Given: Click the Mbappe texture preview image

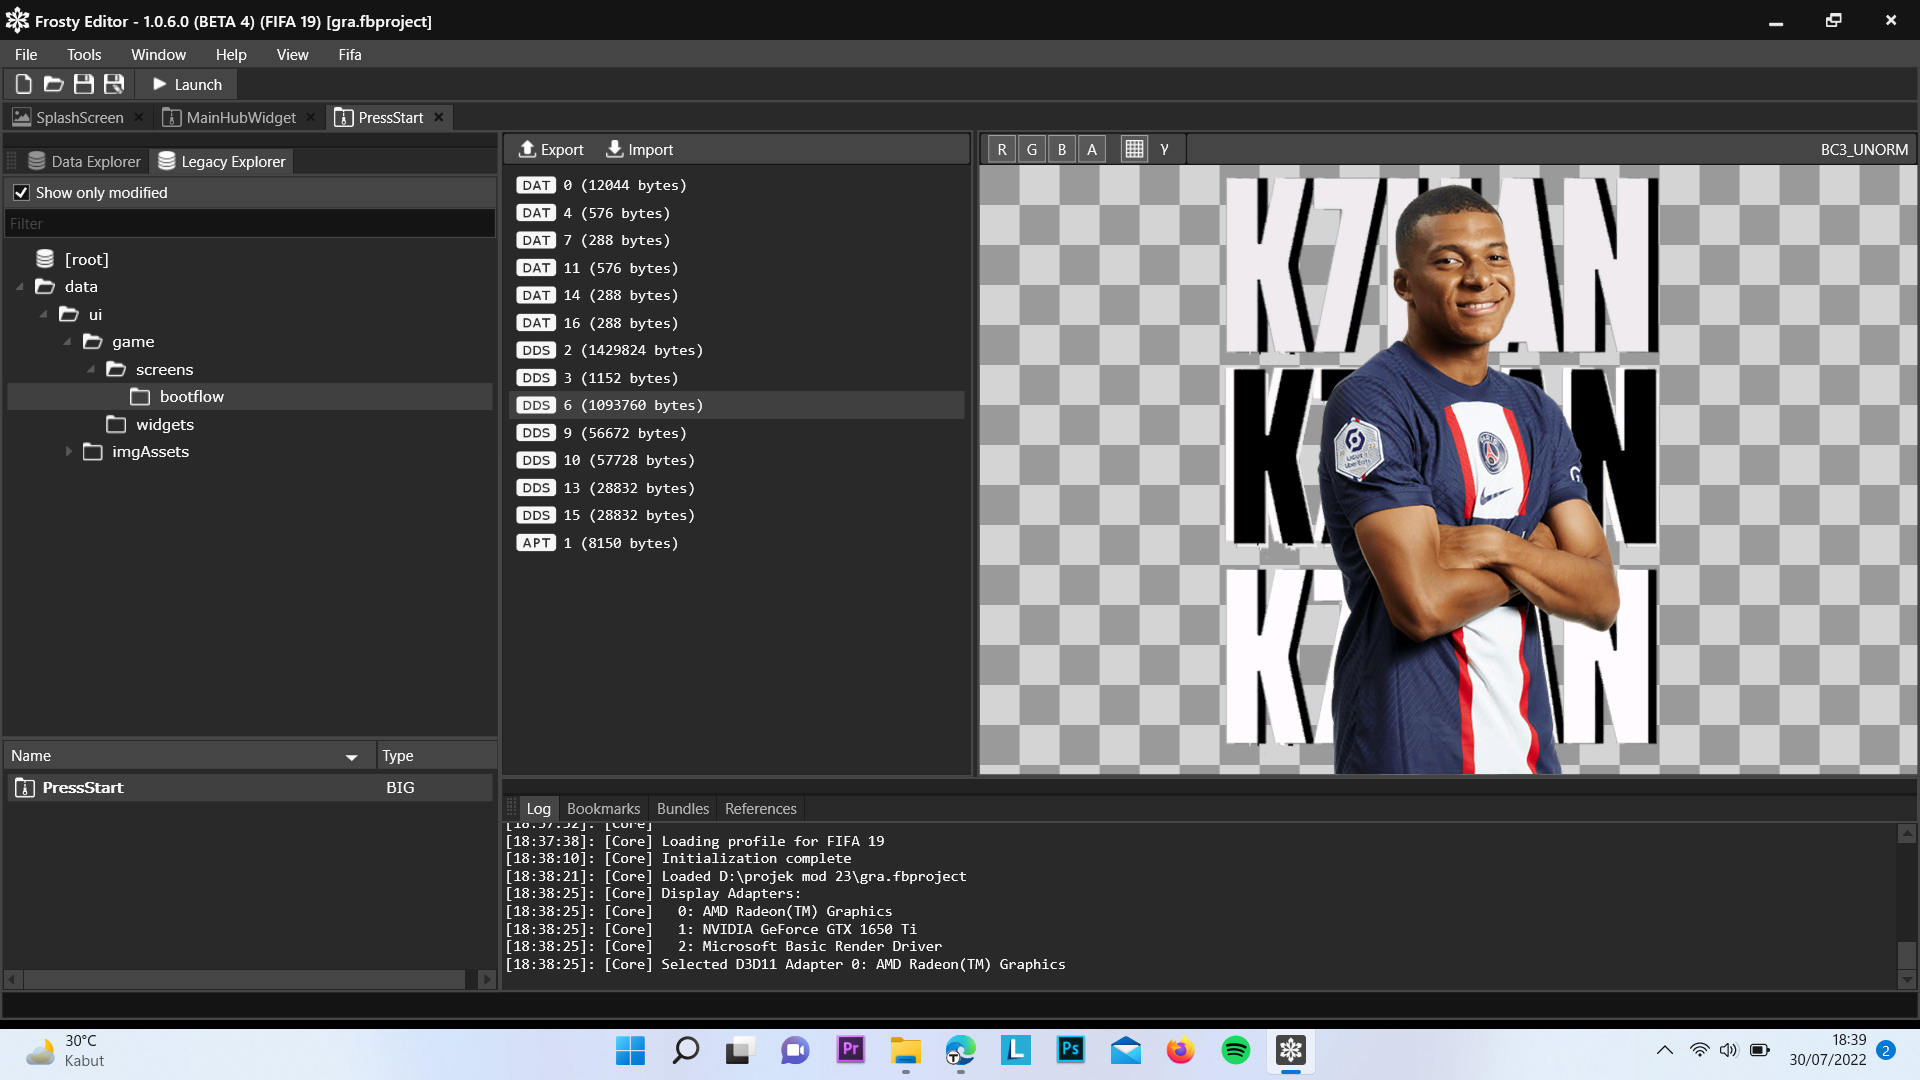Looking at the screenshot, I should (1447, 470).
